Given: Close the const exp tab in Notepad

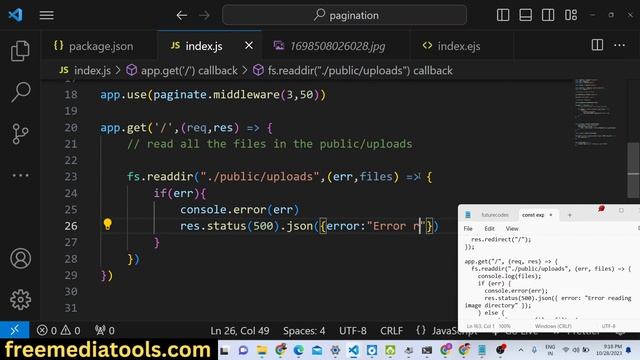Looking at the screenshot, I should (x=551, y=215).
